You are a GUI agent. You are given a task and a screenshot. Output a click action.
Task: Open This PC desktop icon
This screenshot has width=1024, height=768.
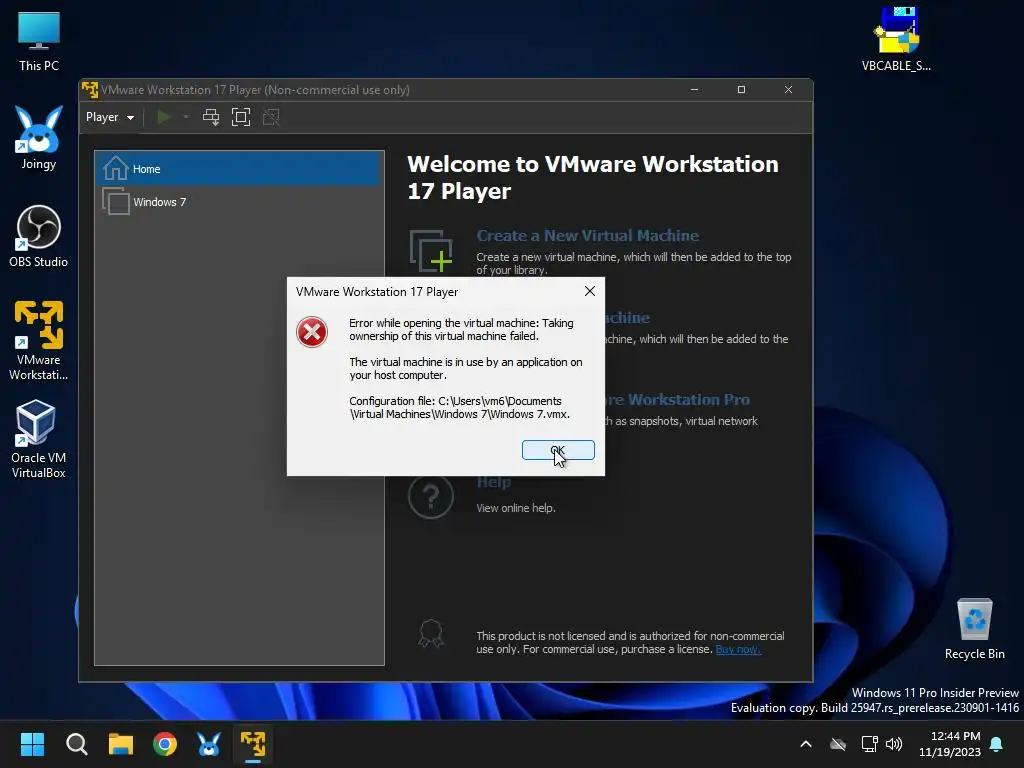click(39, 41)
